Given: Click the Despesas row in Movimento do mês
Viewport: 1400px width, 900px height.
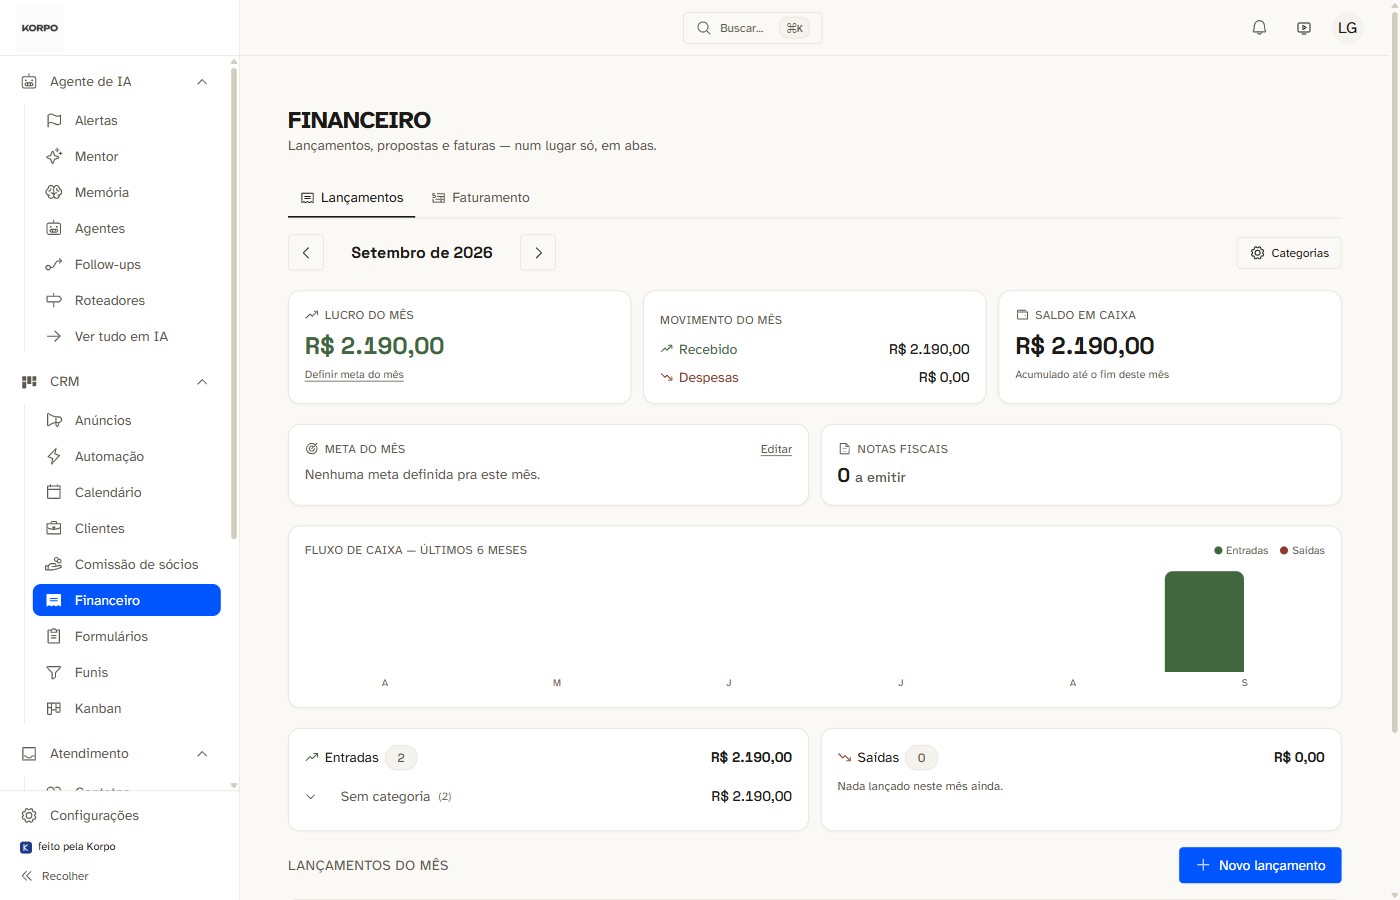Looking at the screenshot, I should pos(815,377).
